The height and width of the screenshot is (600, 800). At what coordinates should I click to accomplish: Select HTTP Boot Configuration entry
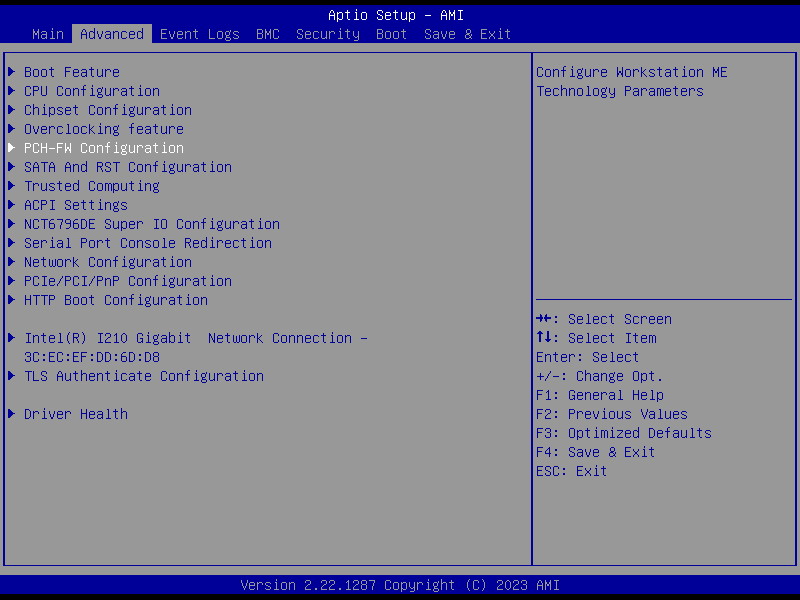point(116,300)
